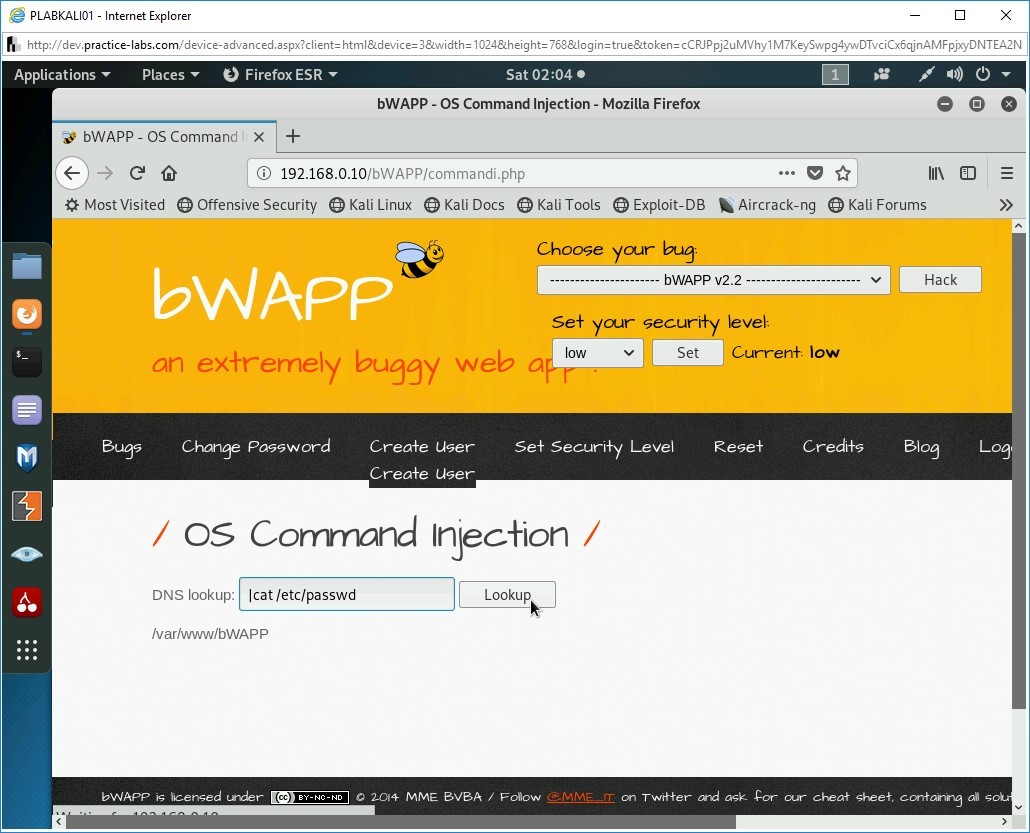Open the Applications menu
This screenshot has width=1030, height=833.
[62, 74]
